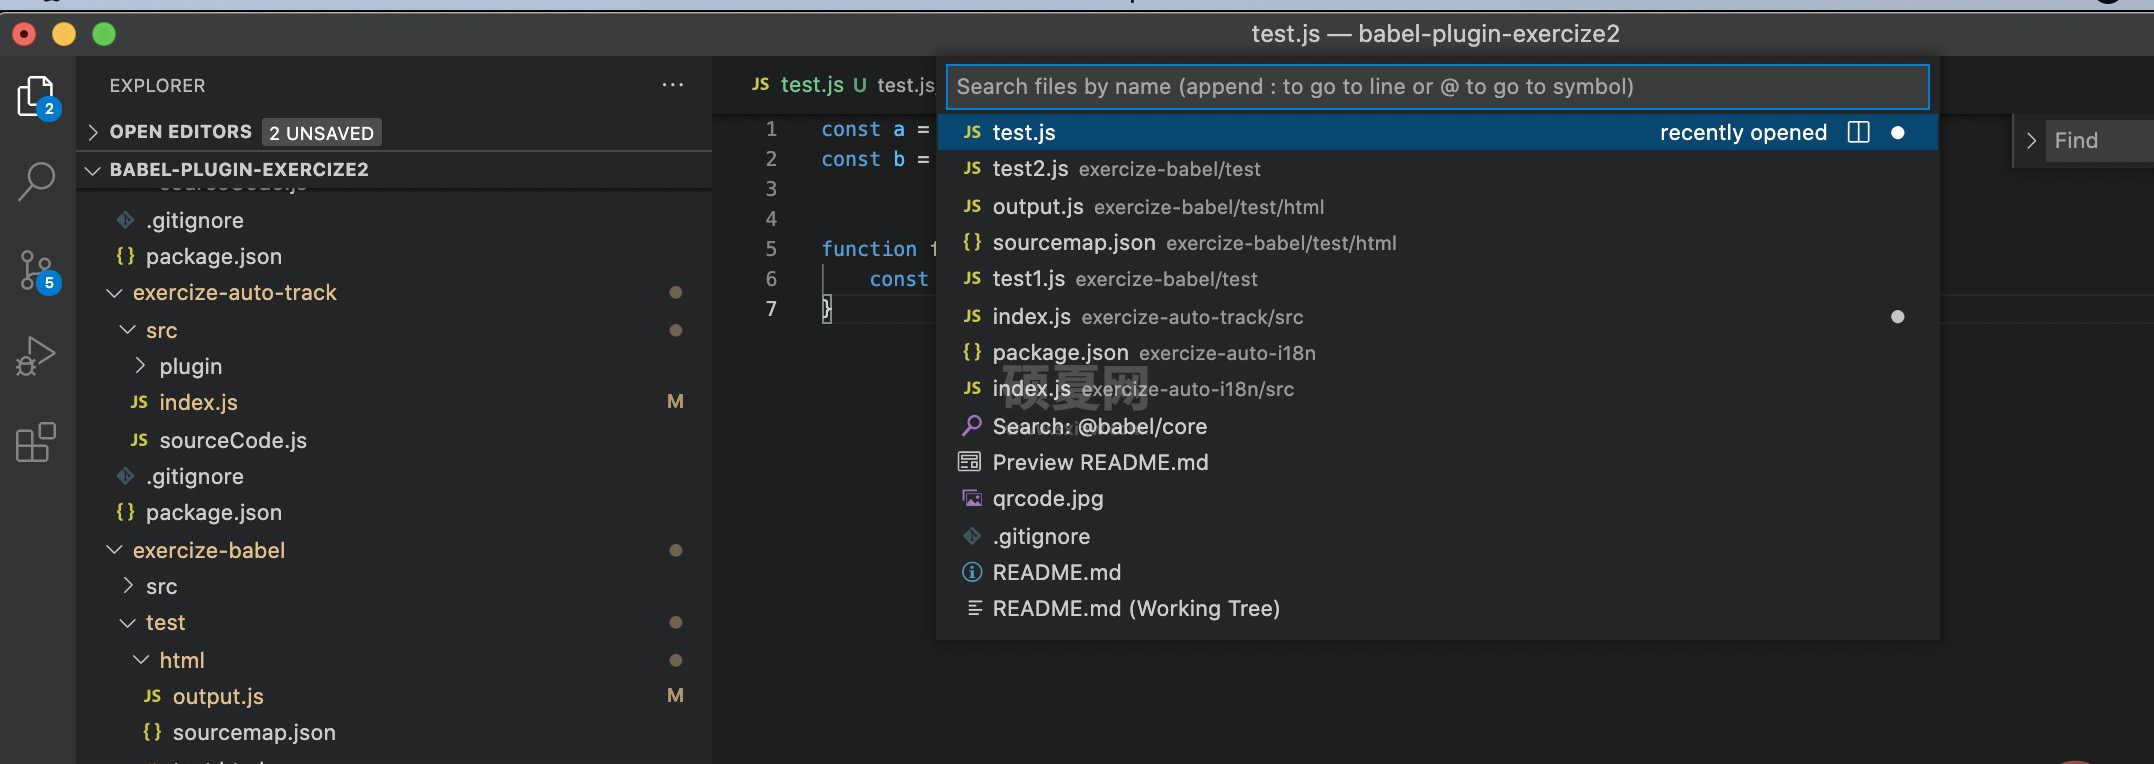This screenshot has width=2154, height=764.
Task: Click the lines icon beside README.md (Working Tree)
Action: 973,608
